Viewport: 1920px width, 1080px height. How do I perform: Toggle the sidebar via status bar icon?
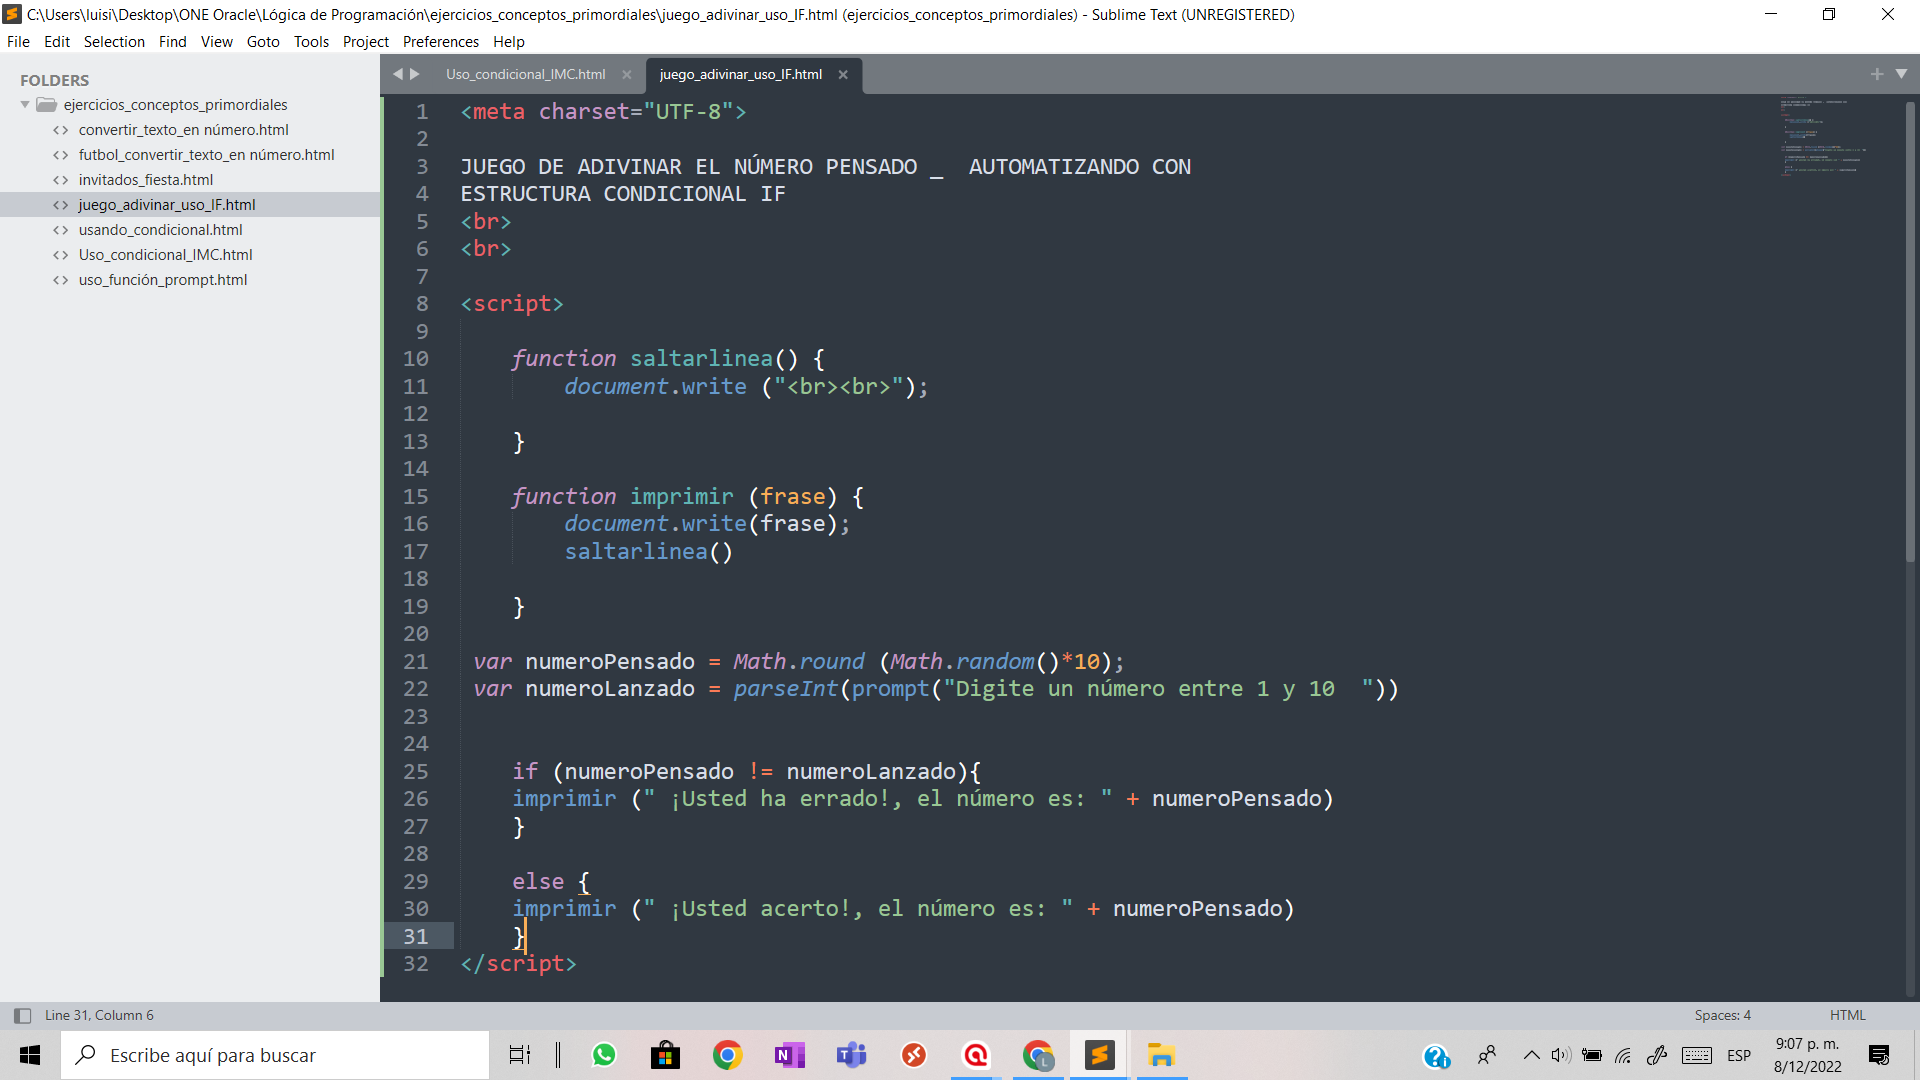coord(22,1015)
